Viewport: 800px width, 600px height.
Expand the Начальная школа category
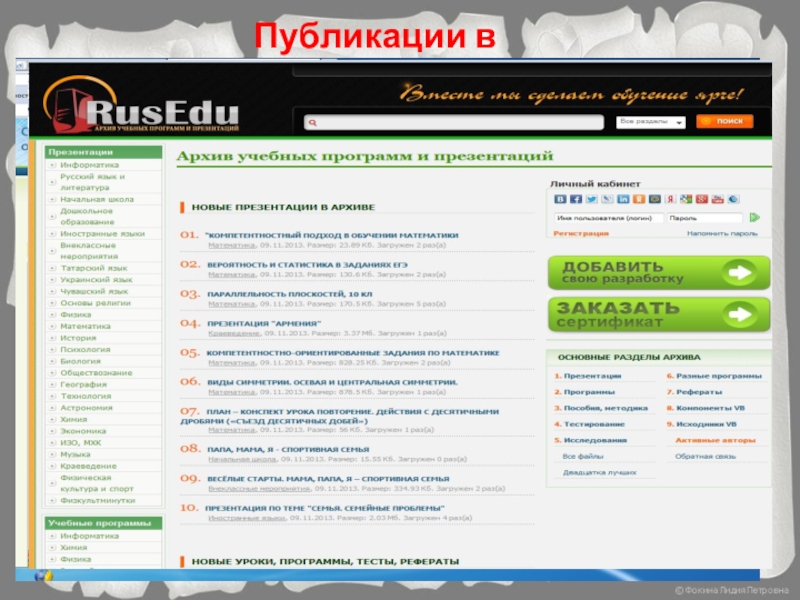[52, 199]
